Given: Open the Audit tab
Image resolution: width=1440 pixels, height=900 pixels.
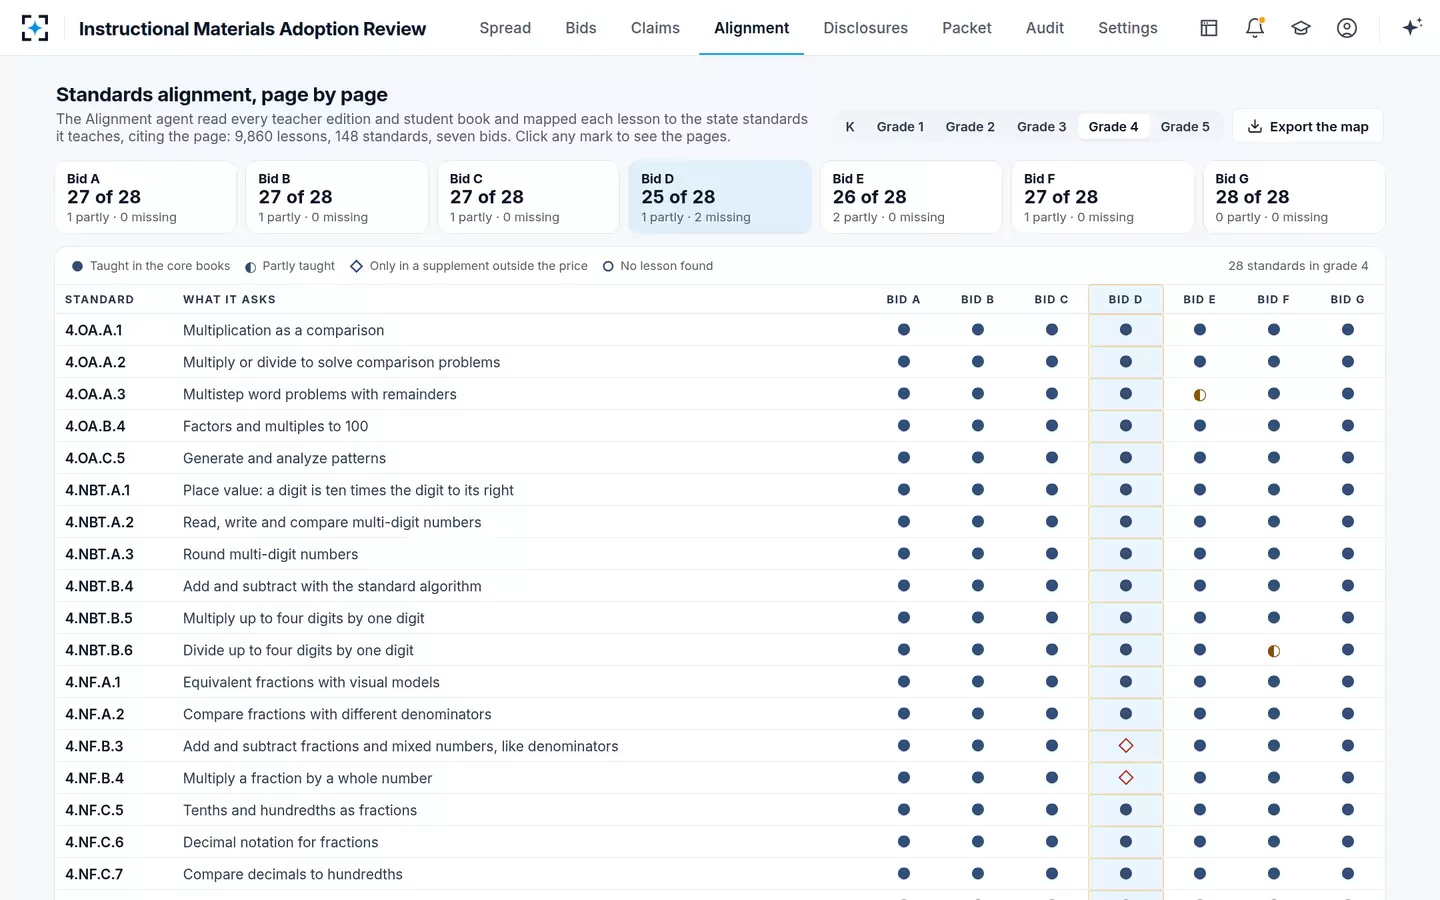Looking at the screenshot, I should coord(1045,28).
